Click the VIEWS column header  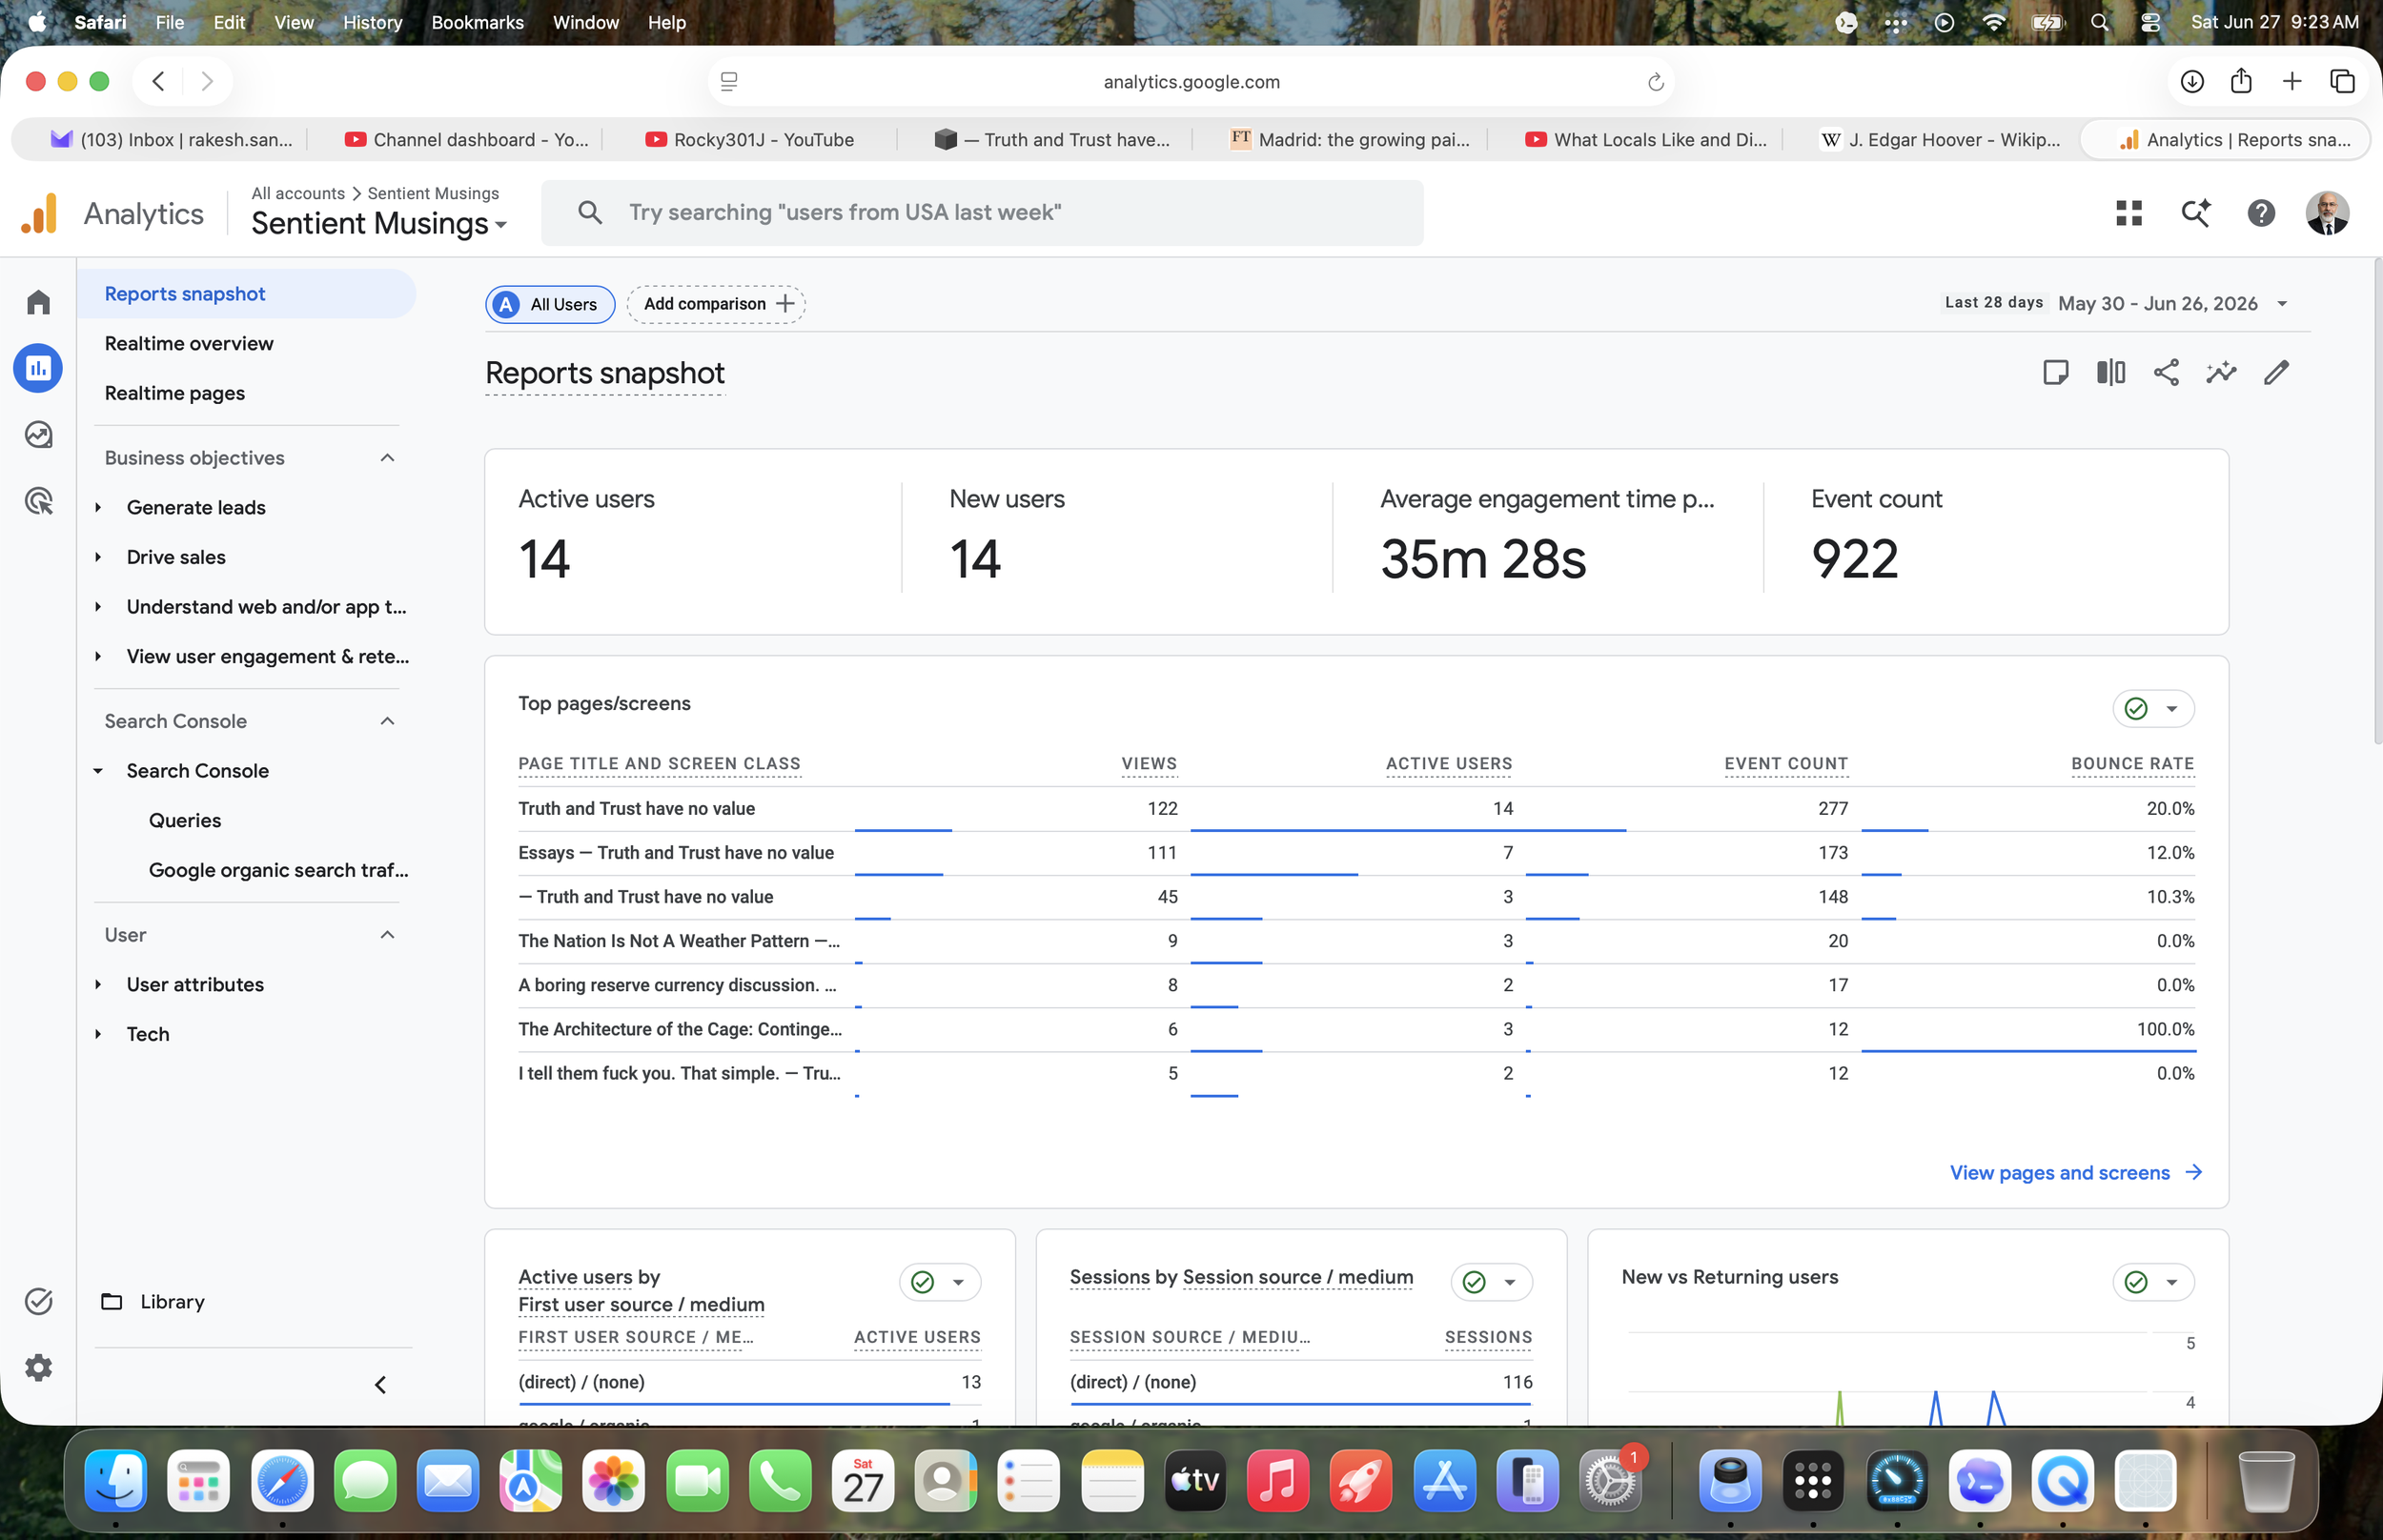(x=1149, y=764)
